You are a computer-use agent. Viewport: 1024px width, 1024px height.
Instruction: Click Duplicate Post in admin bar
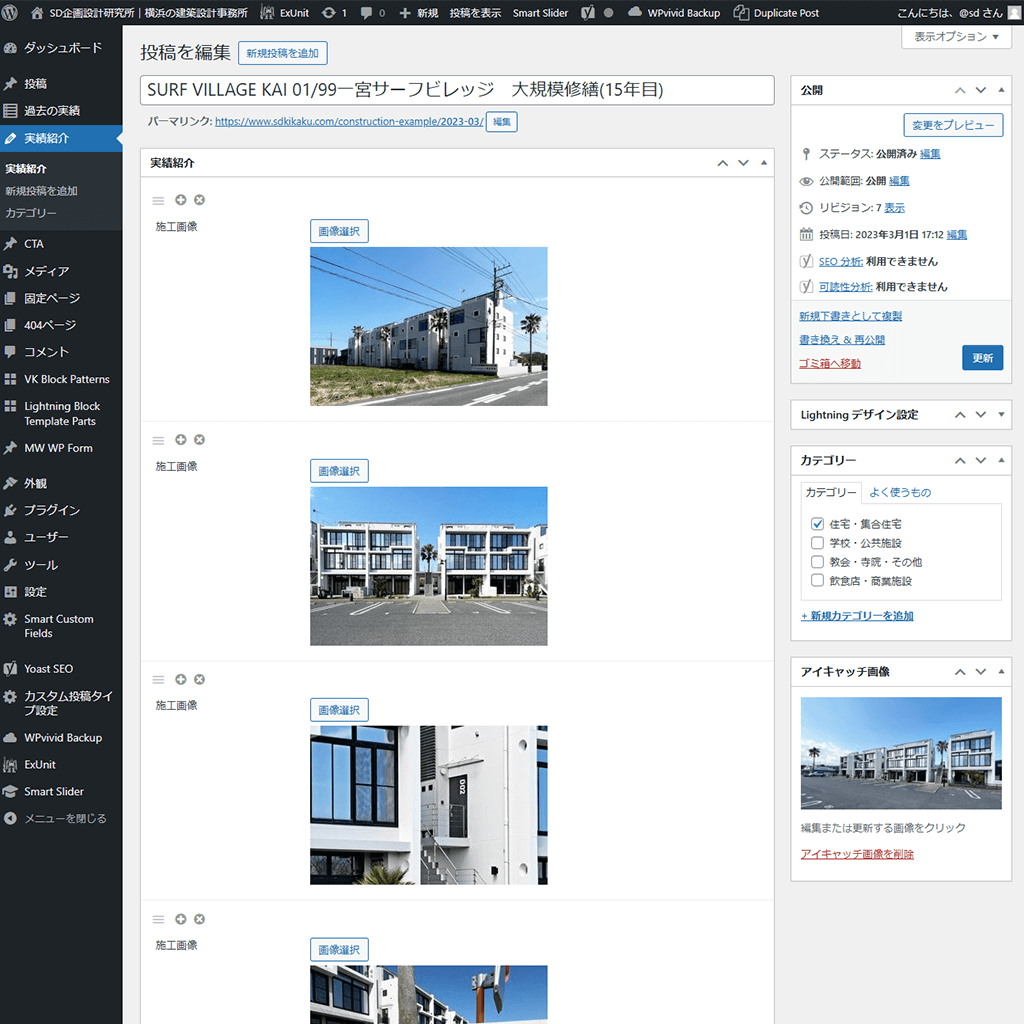(776, 12)
